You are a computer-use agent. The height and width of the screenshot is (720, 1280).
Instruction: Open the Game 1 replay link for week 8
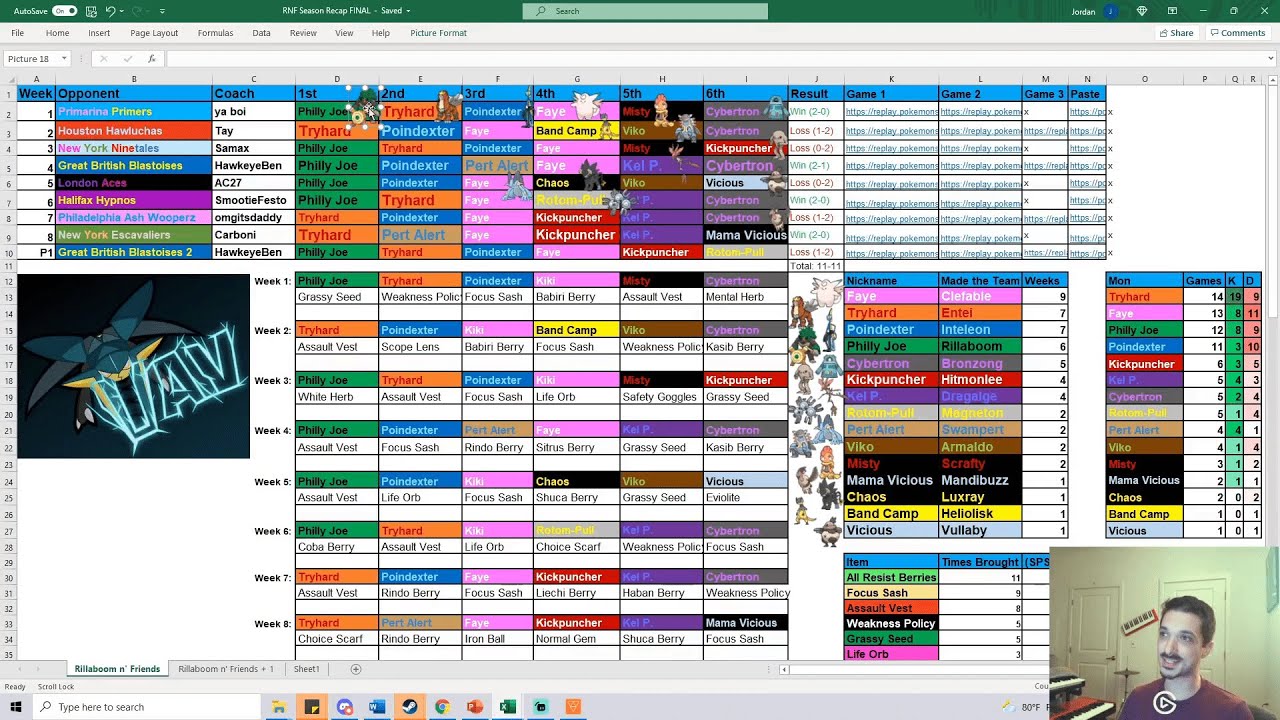point(891,237)
